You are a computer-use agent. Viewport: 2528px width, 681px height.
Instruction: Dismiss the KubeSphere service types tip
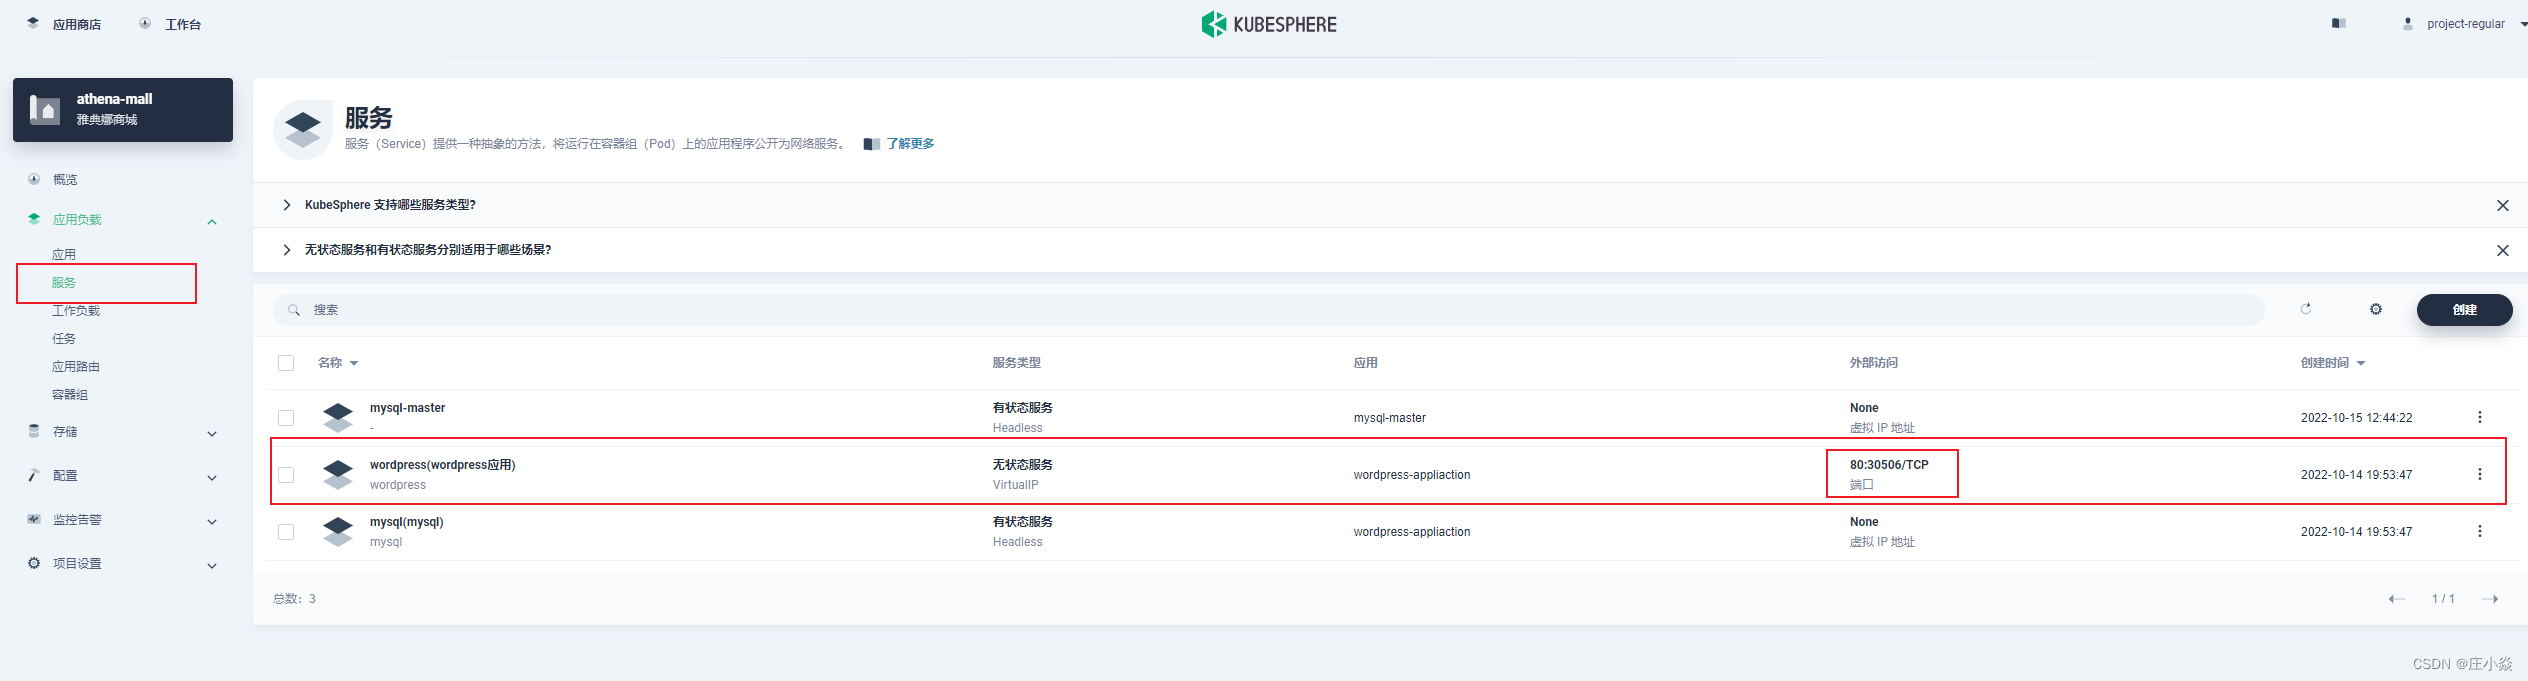tap(2503, 205)
